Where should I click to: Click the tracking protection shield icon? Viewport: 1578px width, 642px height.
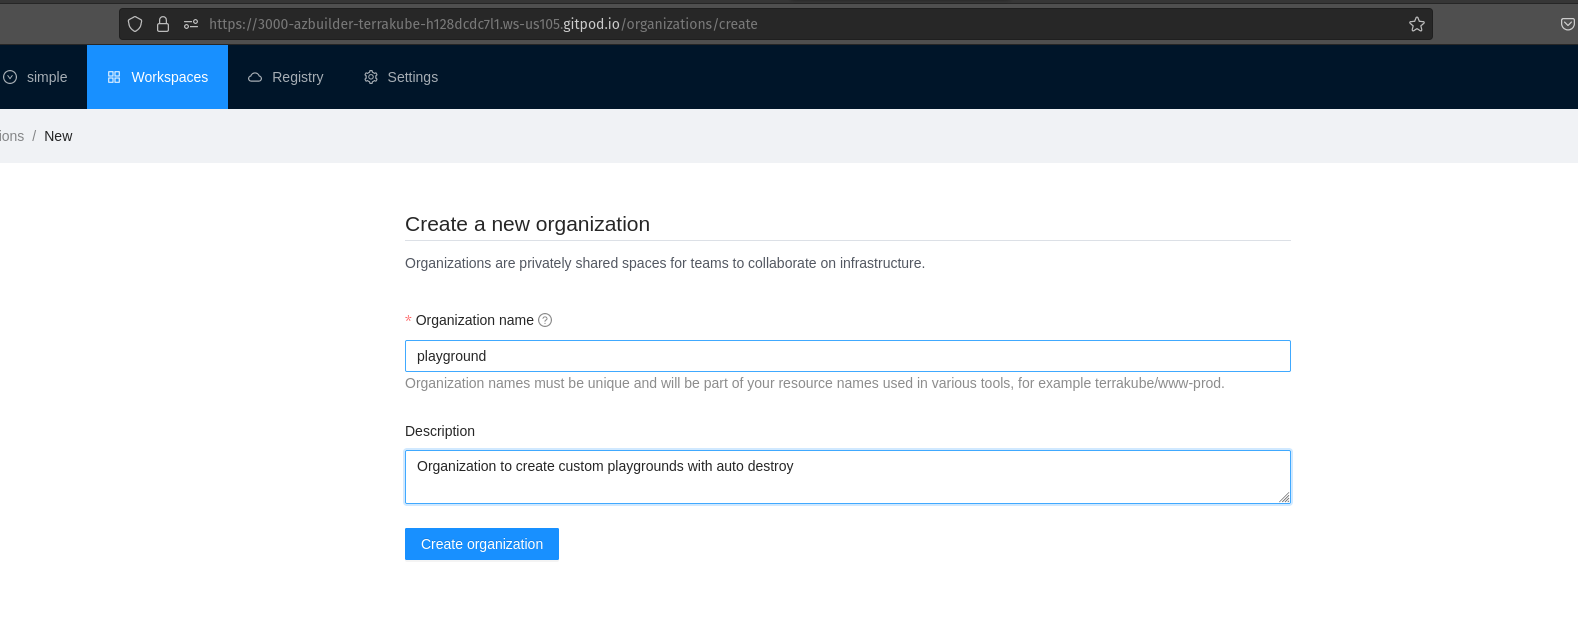tap(135, 24)
